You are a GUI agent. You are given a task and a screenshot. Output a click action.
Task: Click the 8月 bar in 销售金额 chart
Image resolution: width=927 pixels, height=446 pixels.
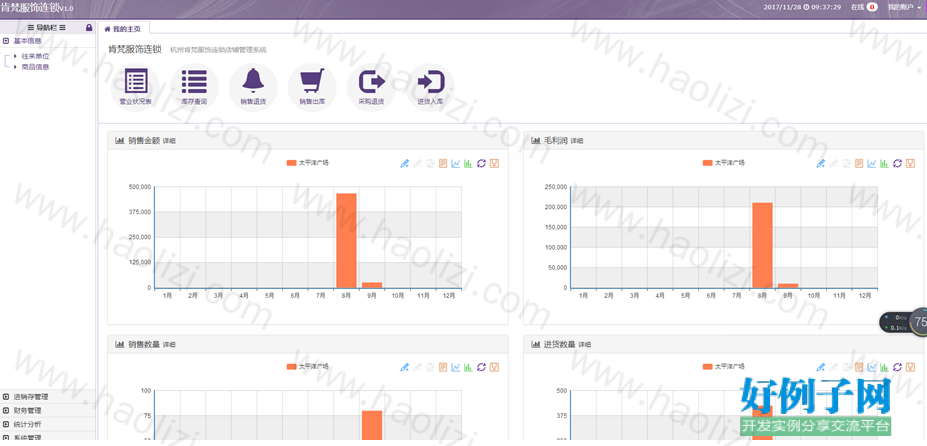[x=346, y=240]
